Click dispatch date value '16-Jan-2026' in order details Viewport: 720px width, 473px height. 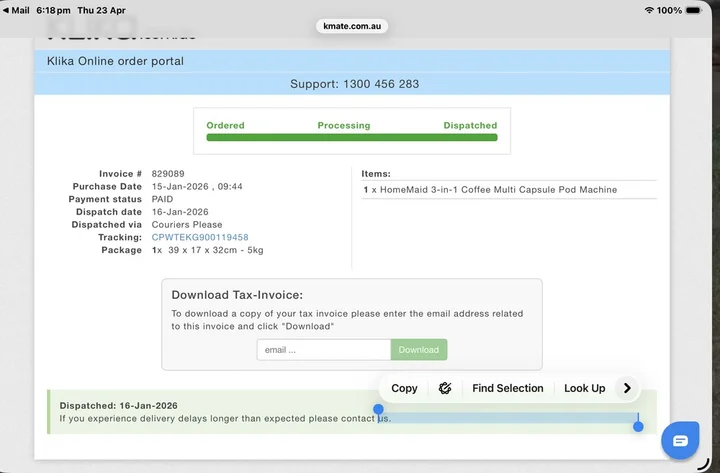pos(180,212)
